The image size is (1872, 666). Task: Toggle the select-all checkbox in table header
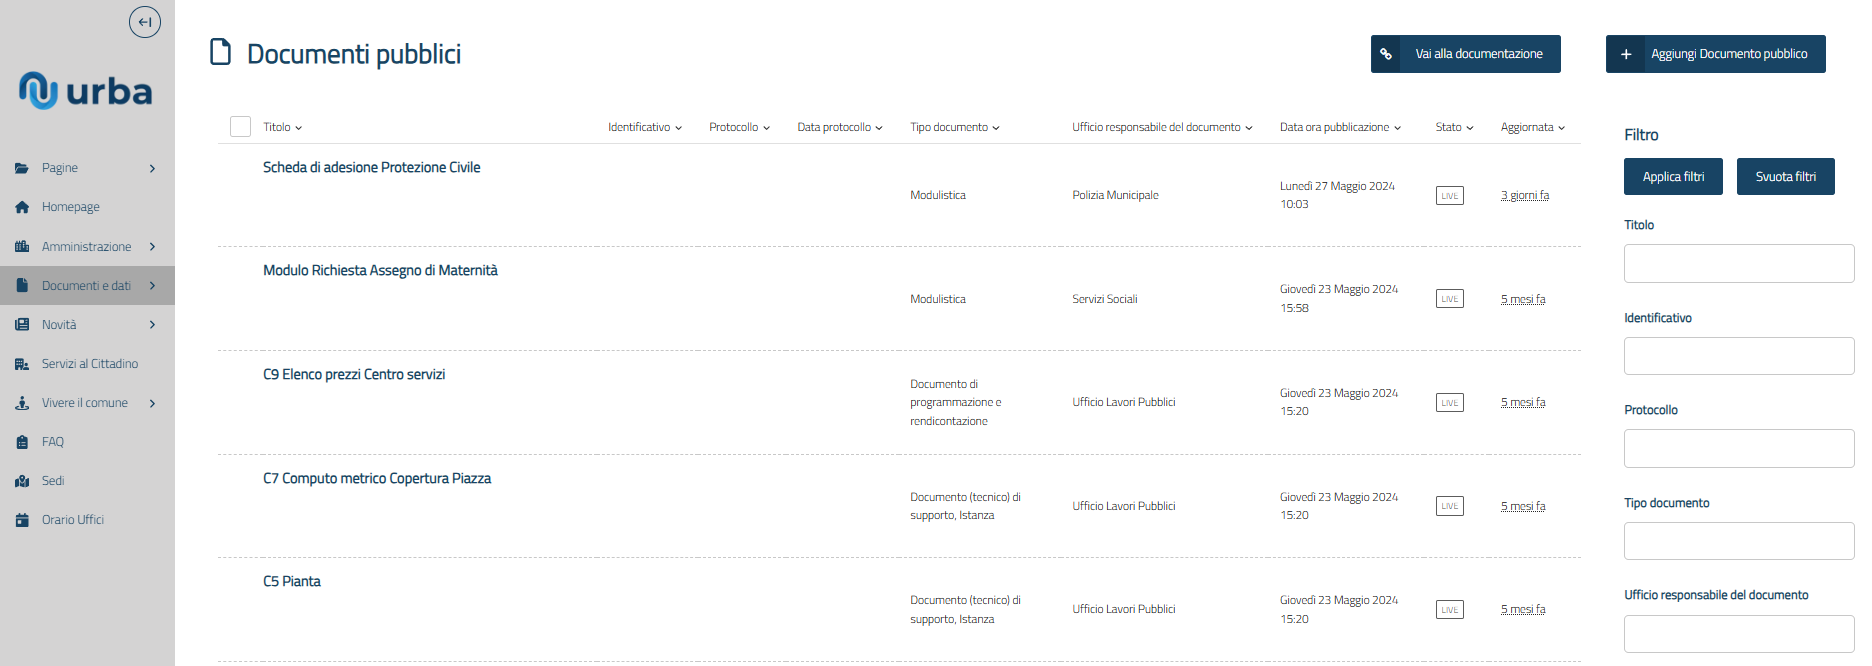click(240, 127)
